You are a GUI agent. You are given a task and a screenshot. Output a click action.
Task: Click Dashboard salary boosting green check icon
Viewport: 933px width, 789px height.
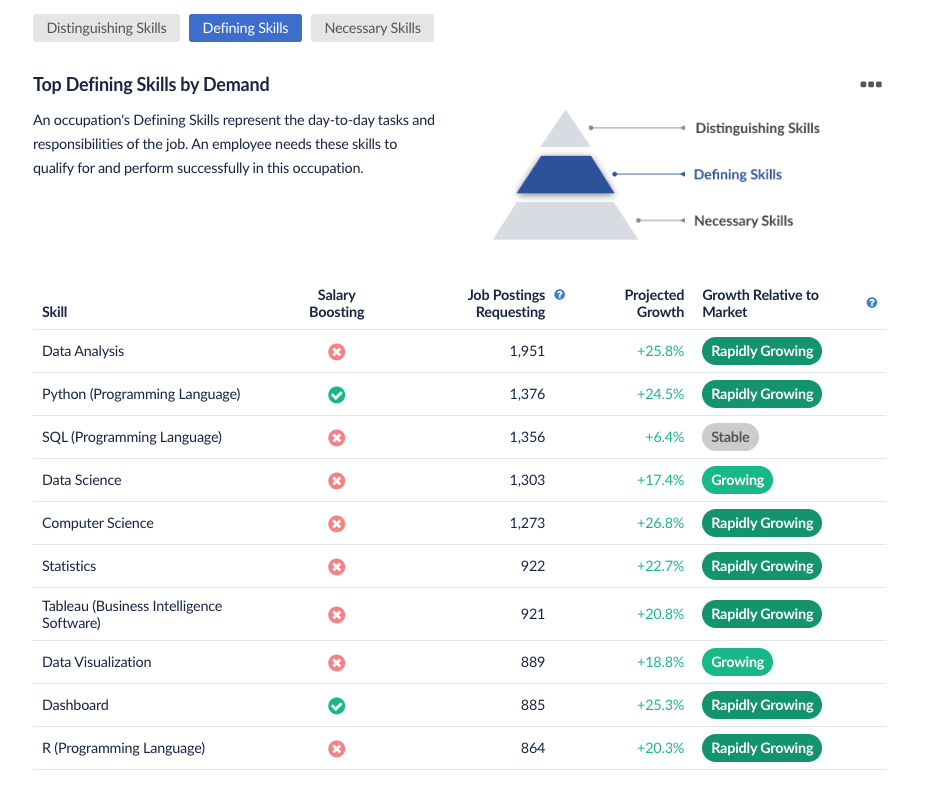coord(337,706)
